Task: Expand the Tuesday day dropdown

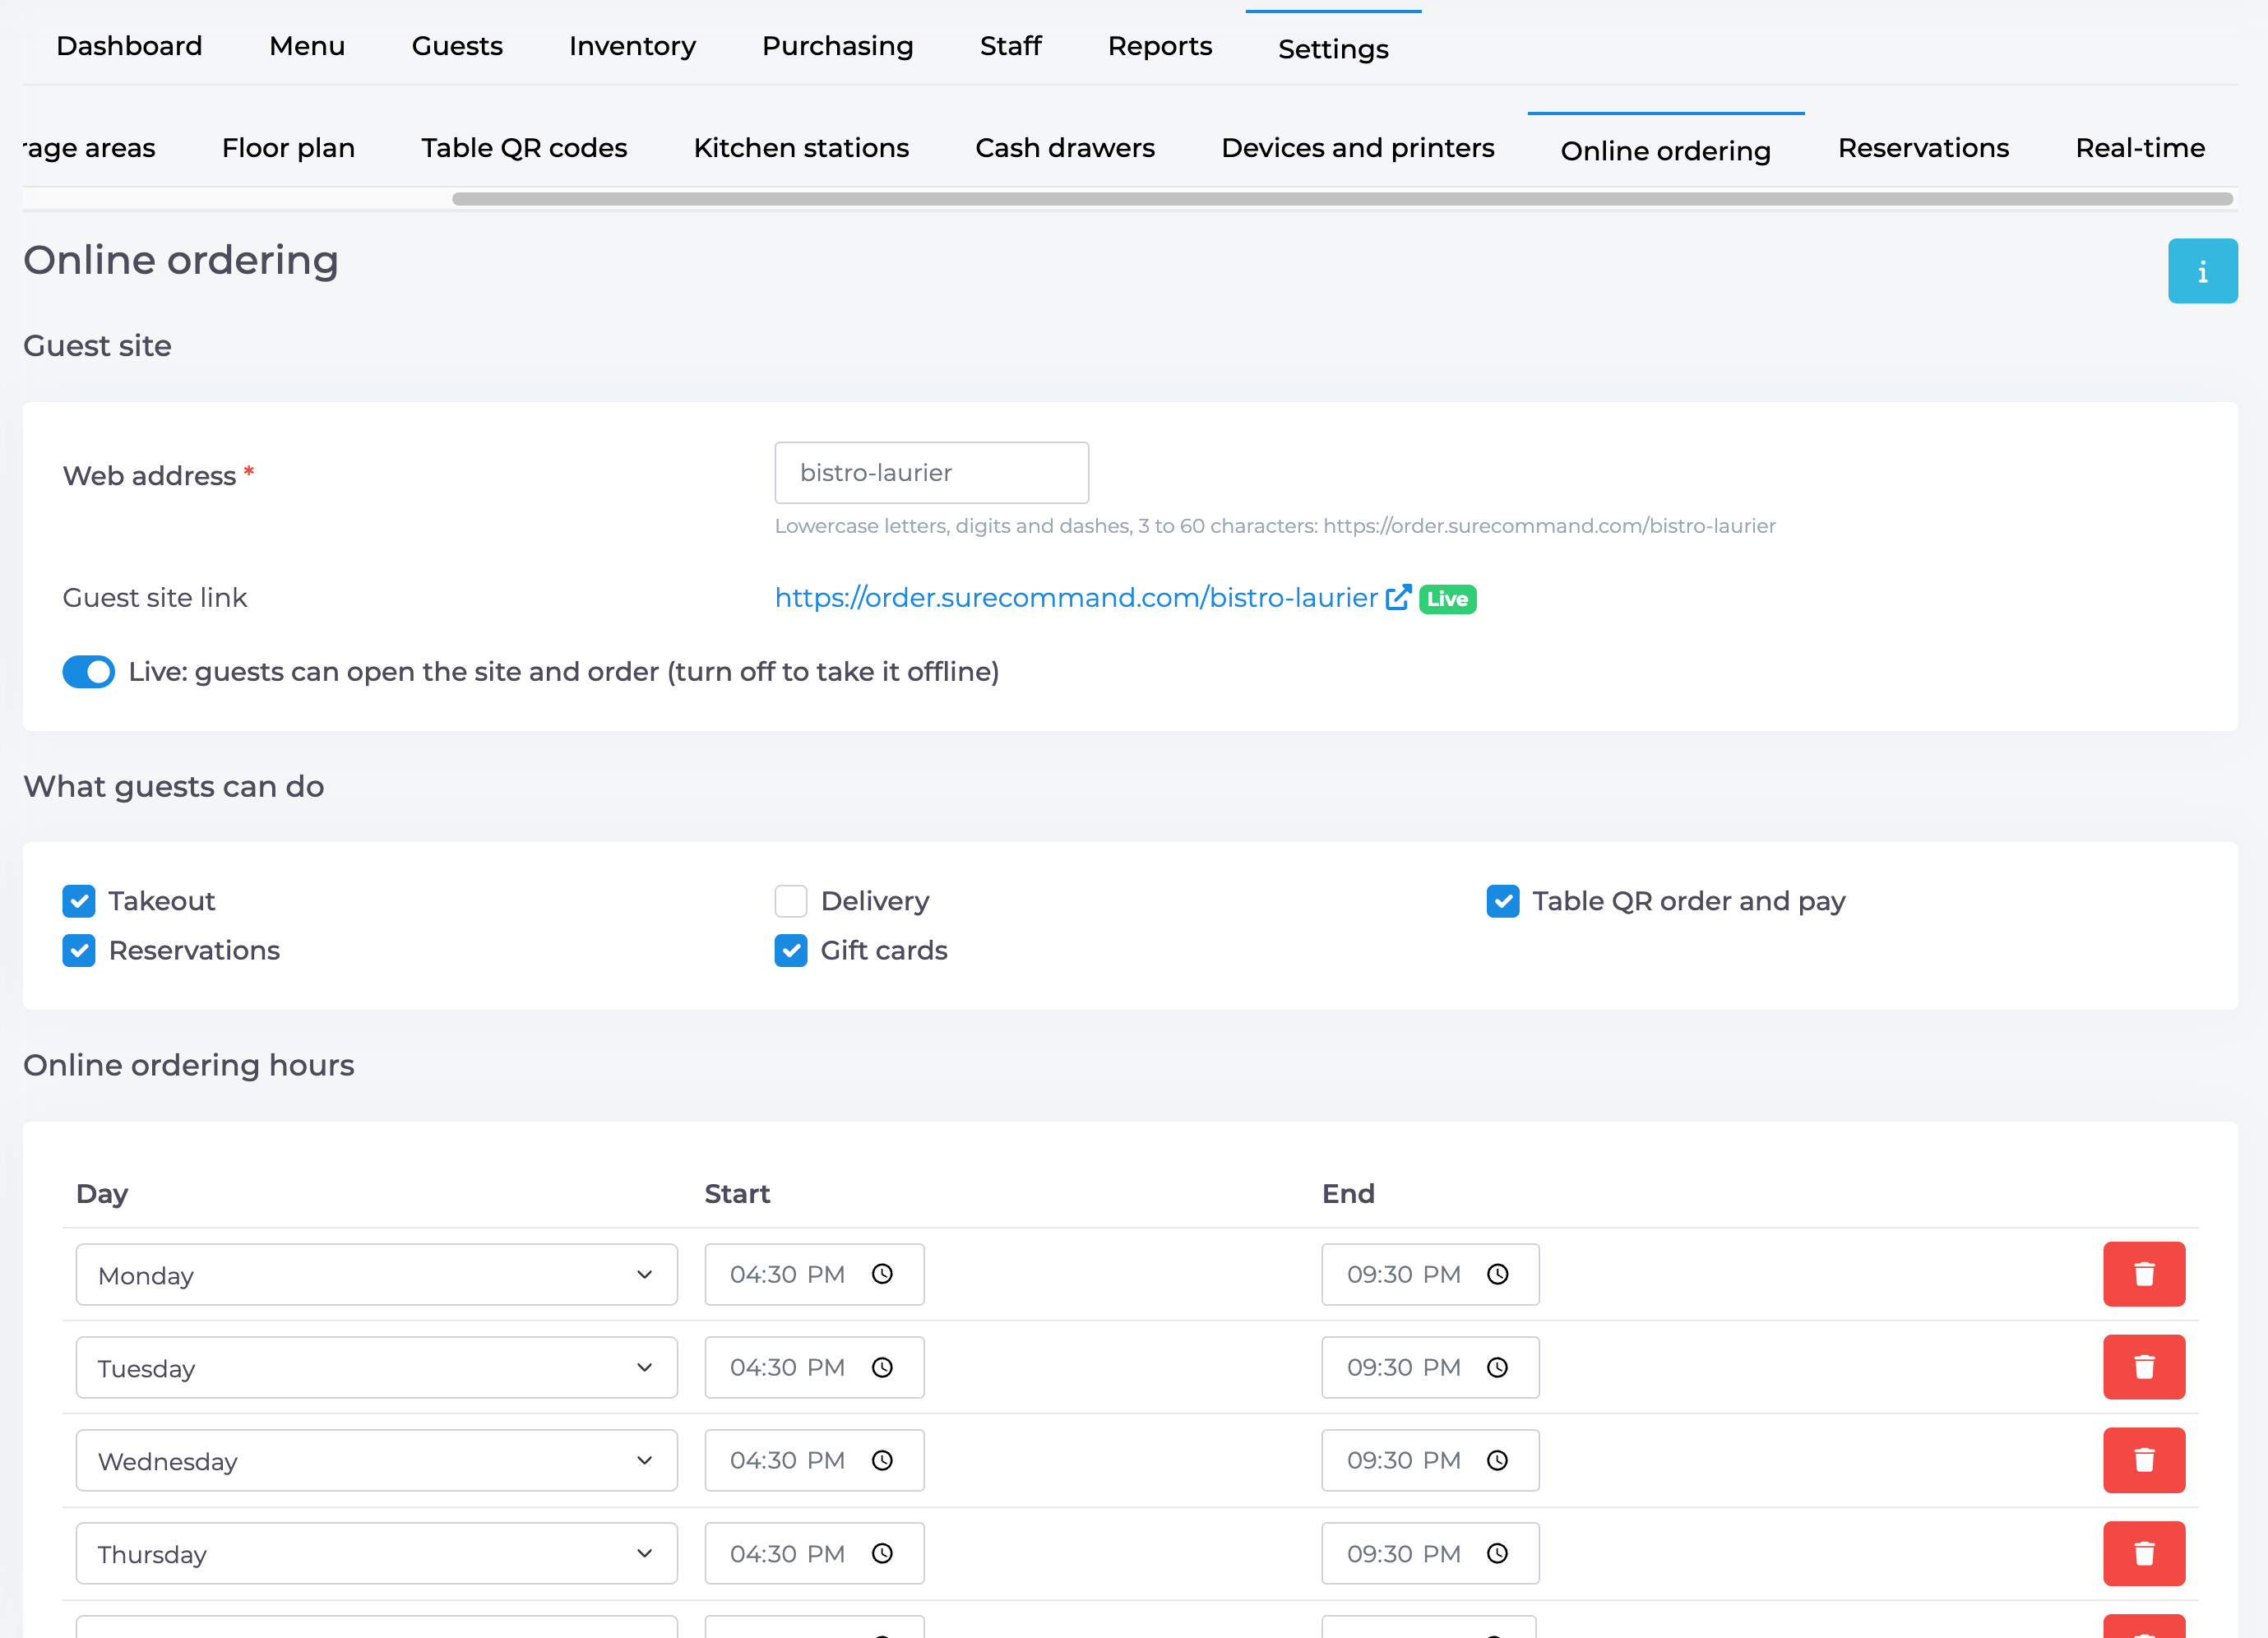Action: click(377, 1367)
